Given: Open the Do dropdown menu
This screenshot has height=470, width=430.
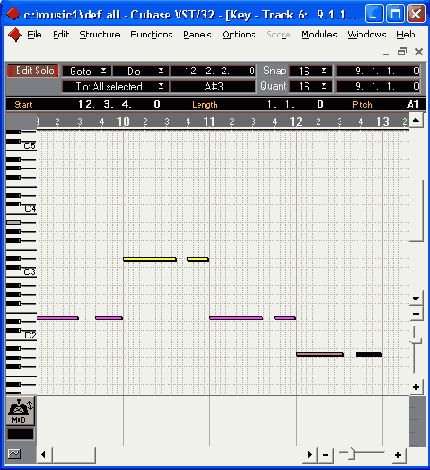Looking at the screenshot, I should [140, 71].
